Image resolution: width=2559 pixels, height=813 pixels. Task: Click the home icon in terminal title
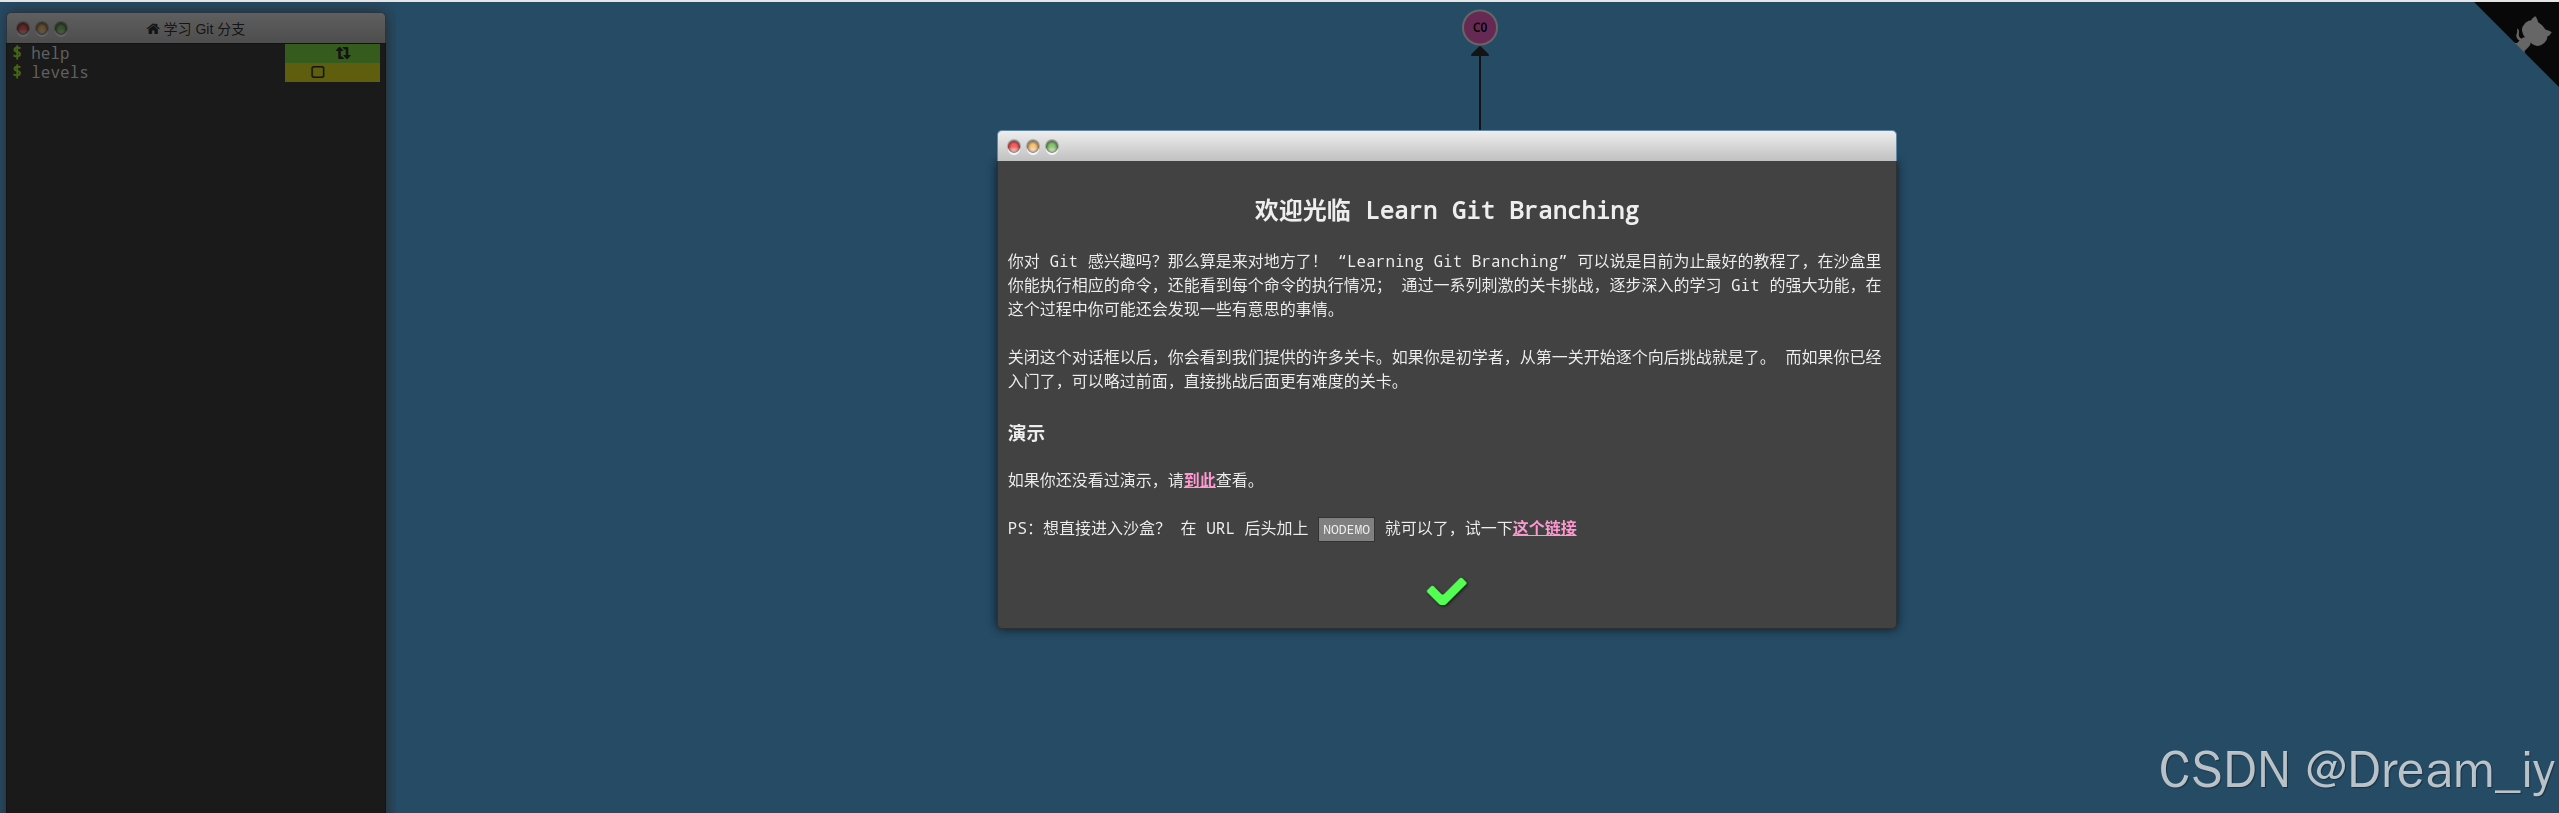coord(153,29)
